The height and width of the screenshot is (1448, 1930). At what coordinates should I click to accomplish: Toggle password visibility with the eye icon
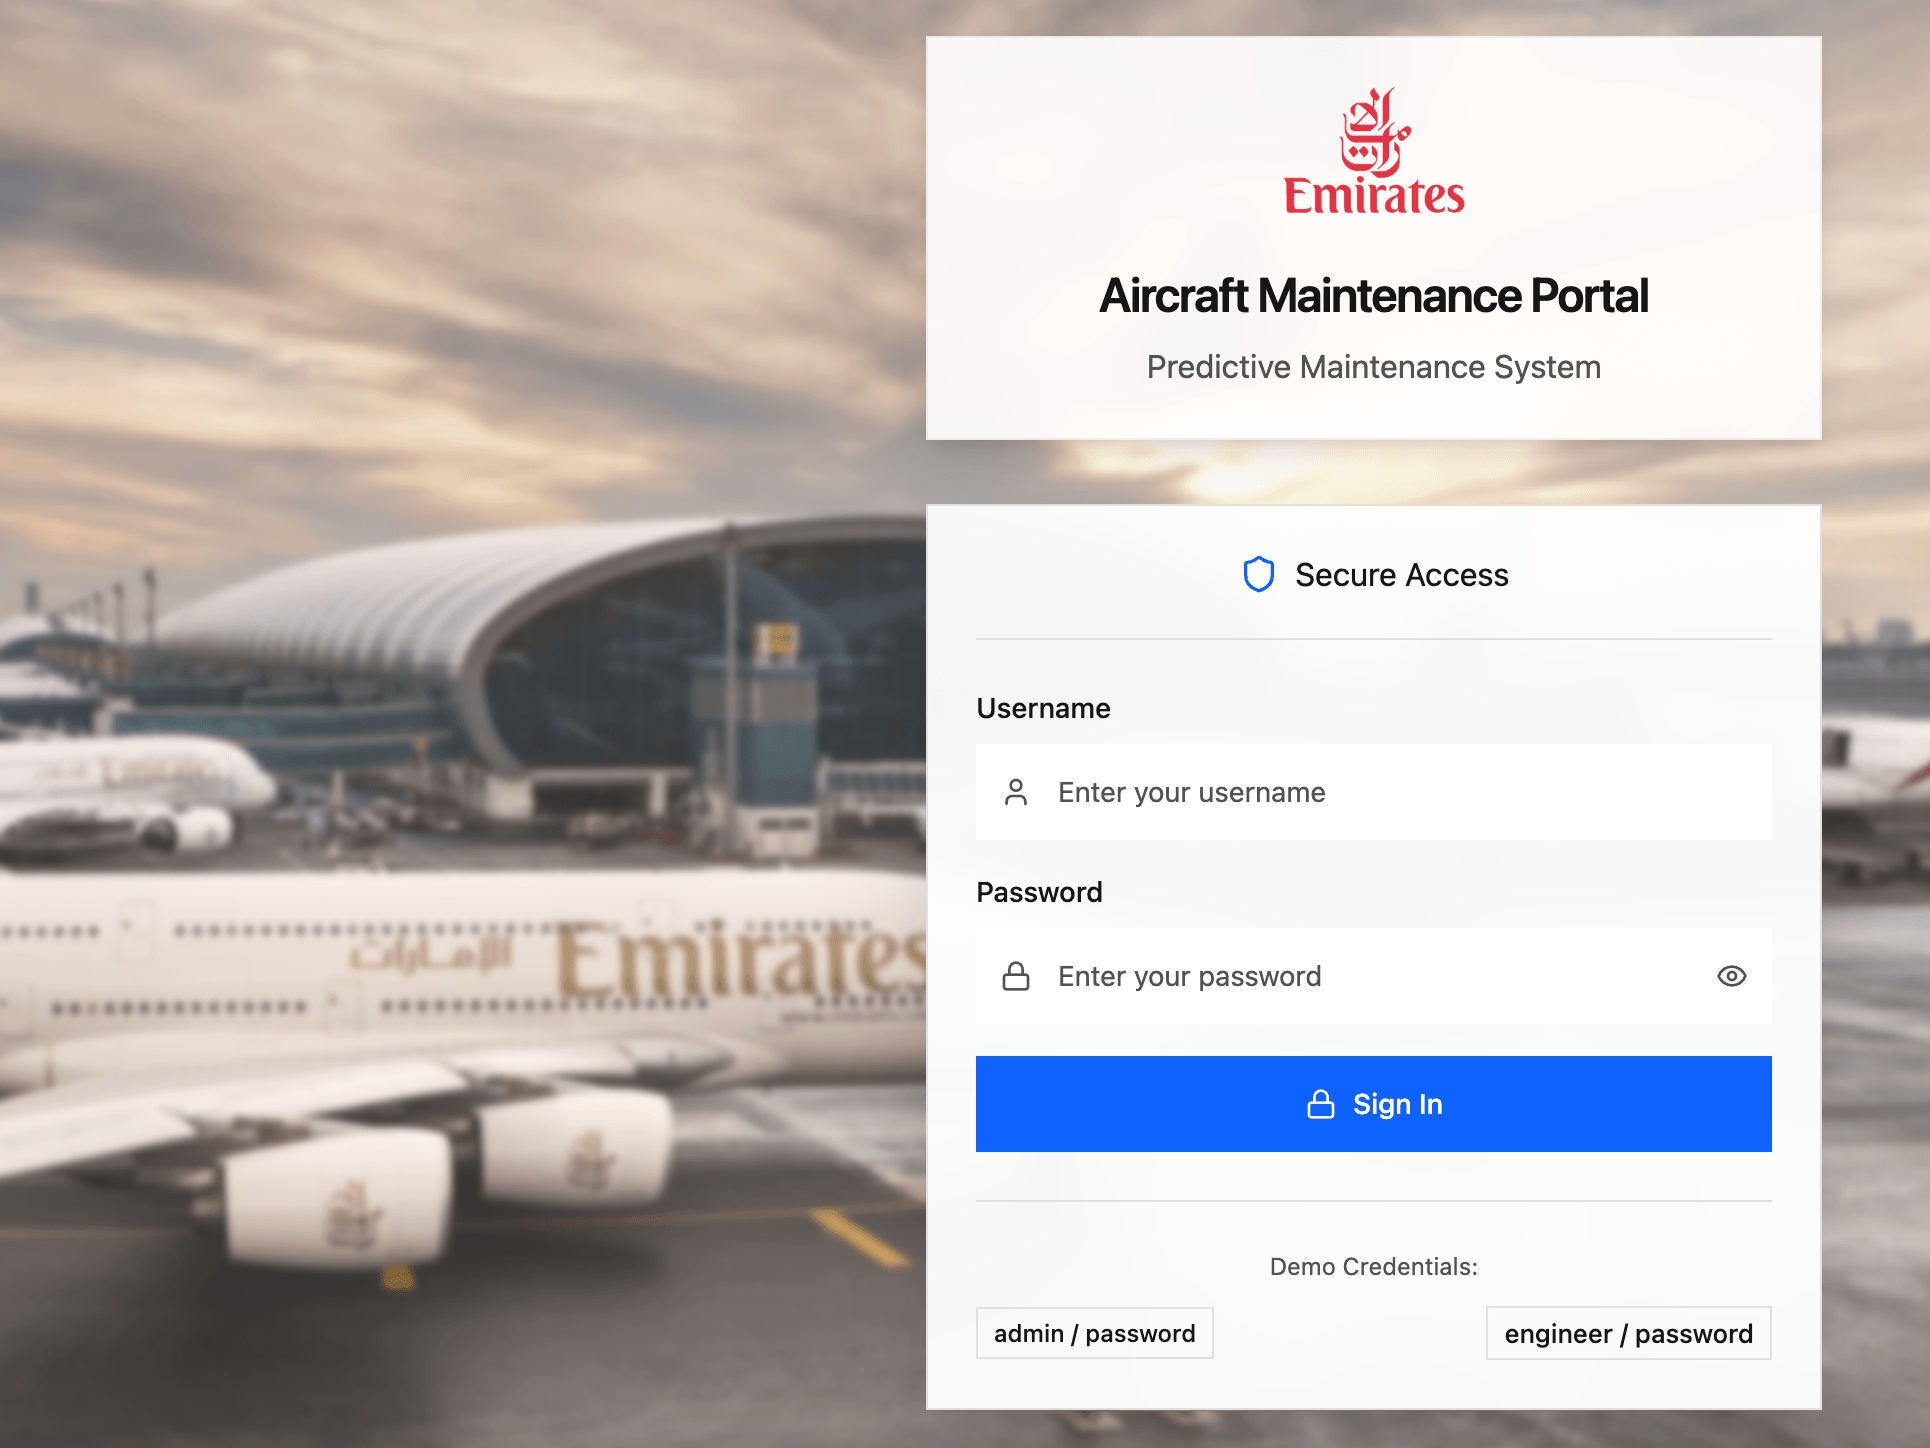click(x=1732, y=976)
